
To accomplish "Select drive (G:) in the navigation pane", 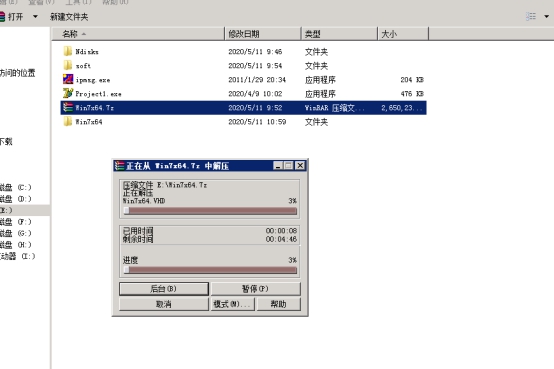I will [16, 233].
